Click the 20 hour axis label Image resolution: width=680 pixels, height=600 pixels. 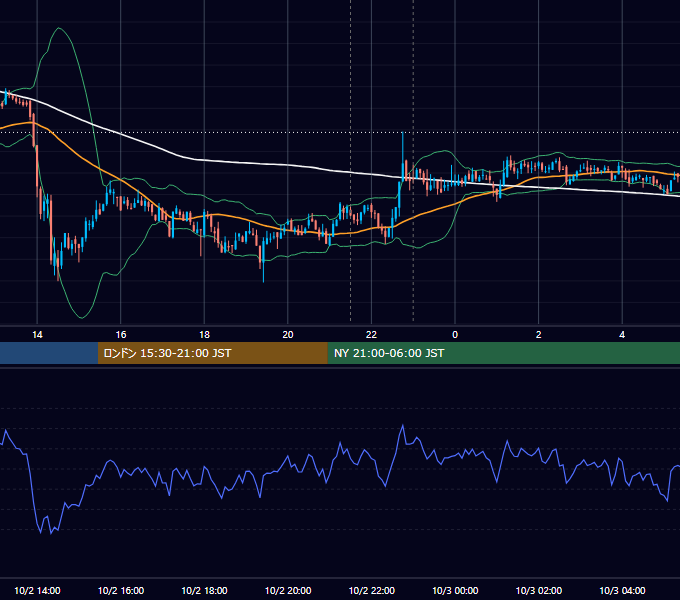click(288, 335)
